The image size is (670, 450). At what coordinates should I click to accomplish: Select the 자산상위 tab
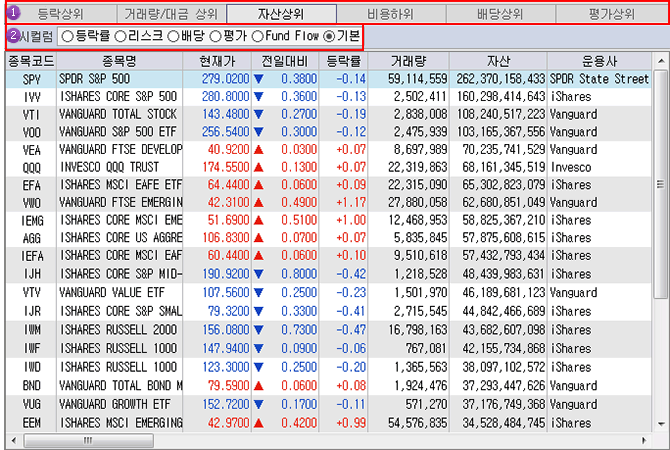[x=281, y=14]
